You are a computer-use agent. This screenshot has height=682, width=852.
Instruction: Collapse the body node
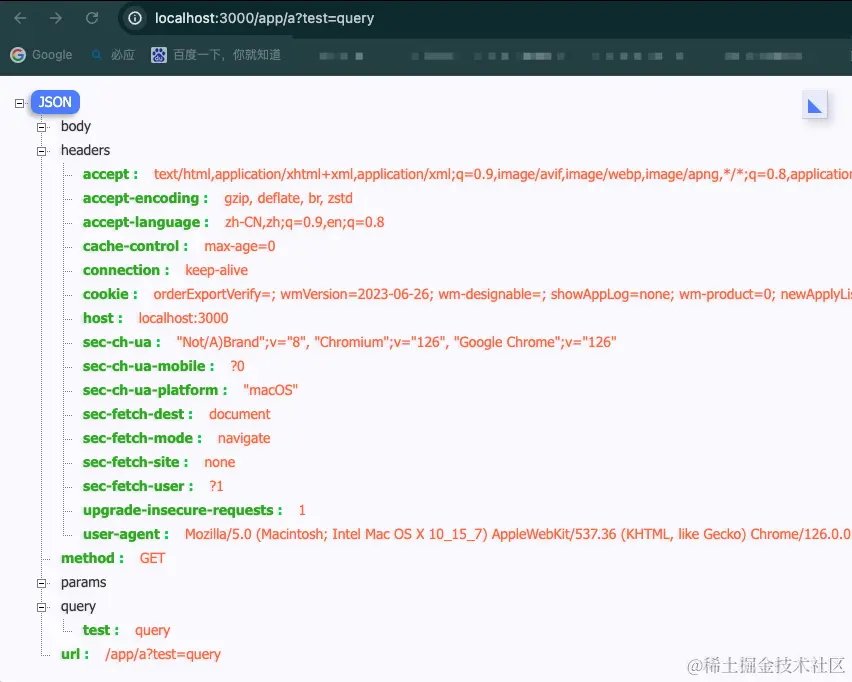(41, 127)
